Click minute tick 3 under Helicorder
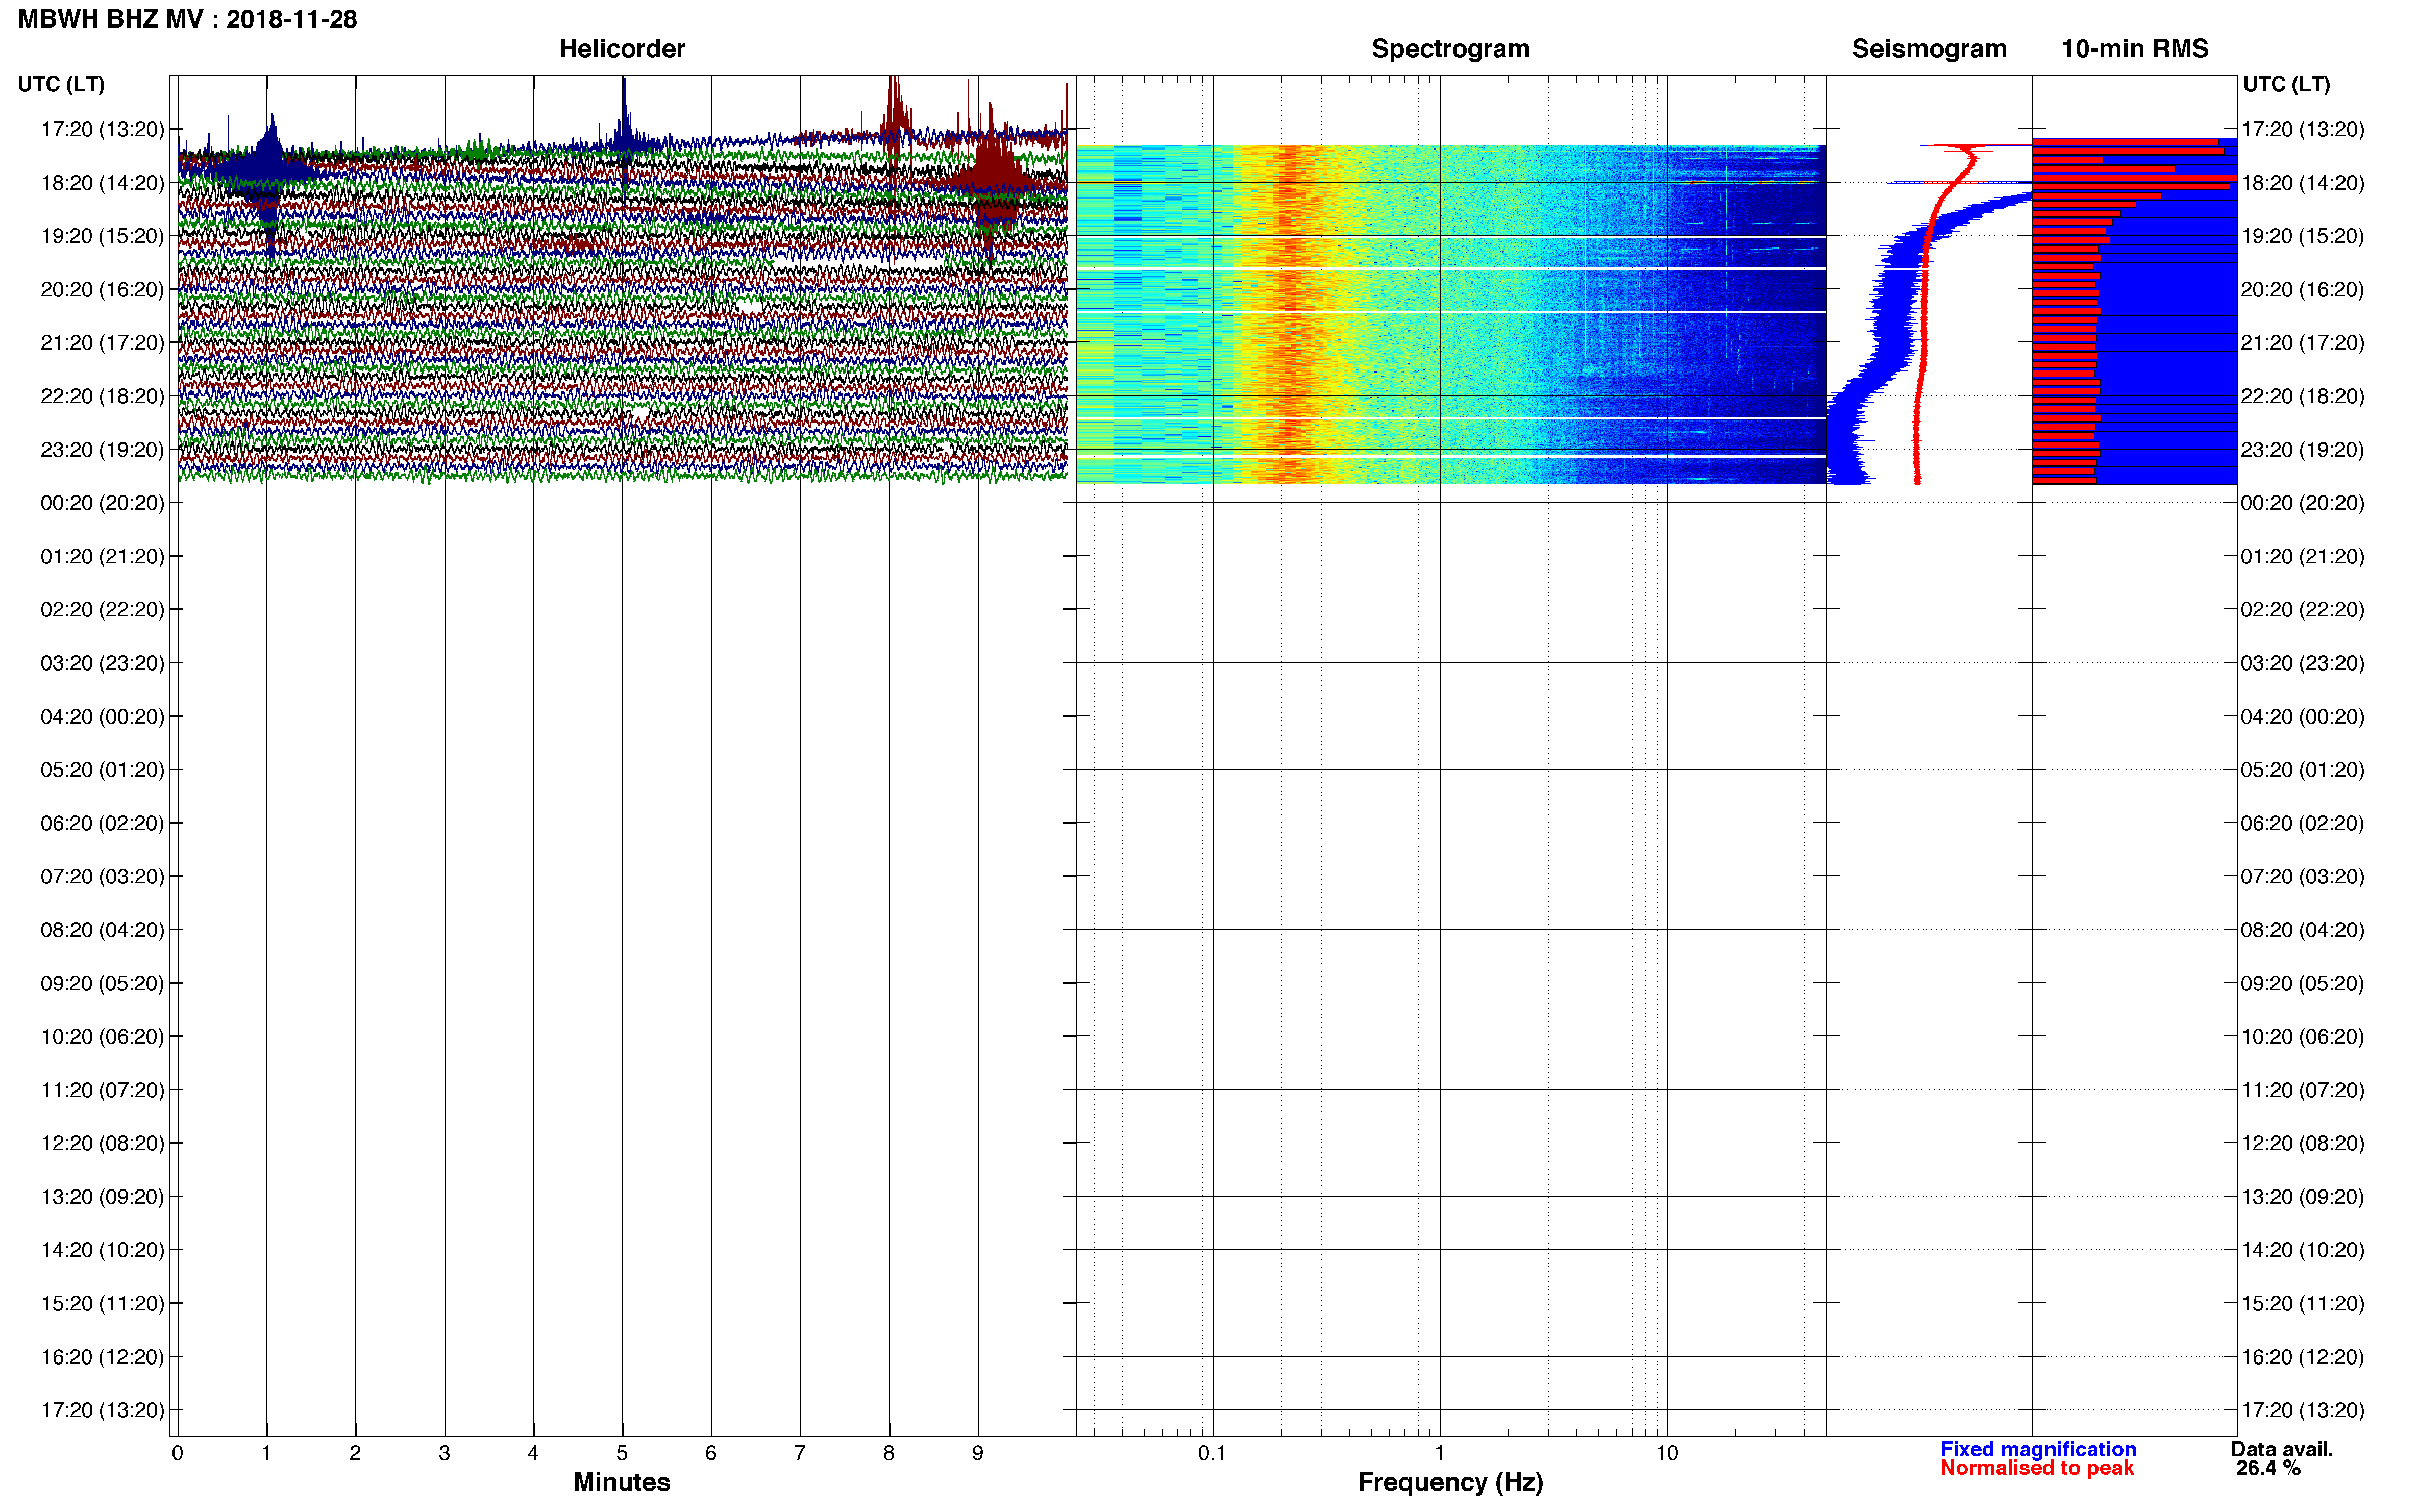The width and height of the screenshot is (2419, 1512). [x=444, y=1453]
